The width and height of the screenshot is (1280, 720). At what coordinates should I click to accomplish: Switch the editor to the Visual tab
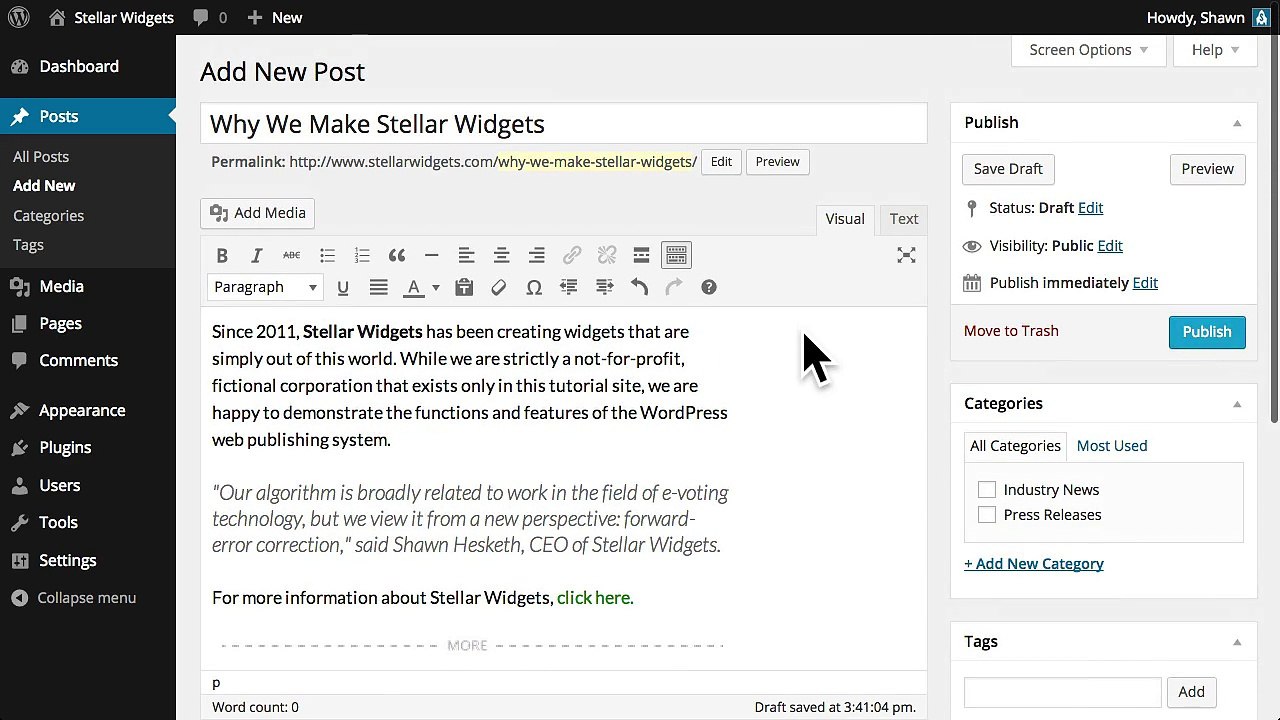tap(845, 219)
